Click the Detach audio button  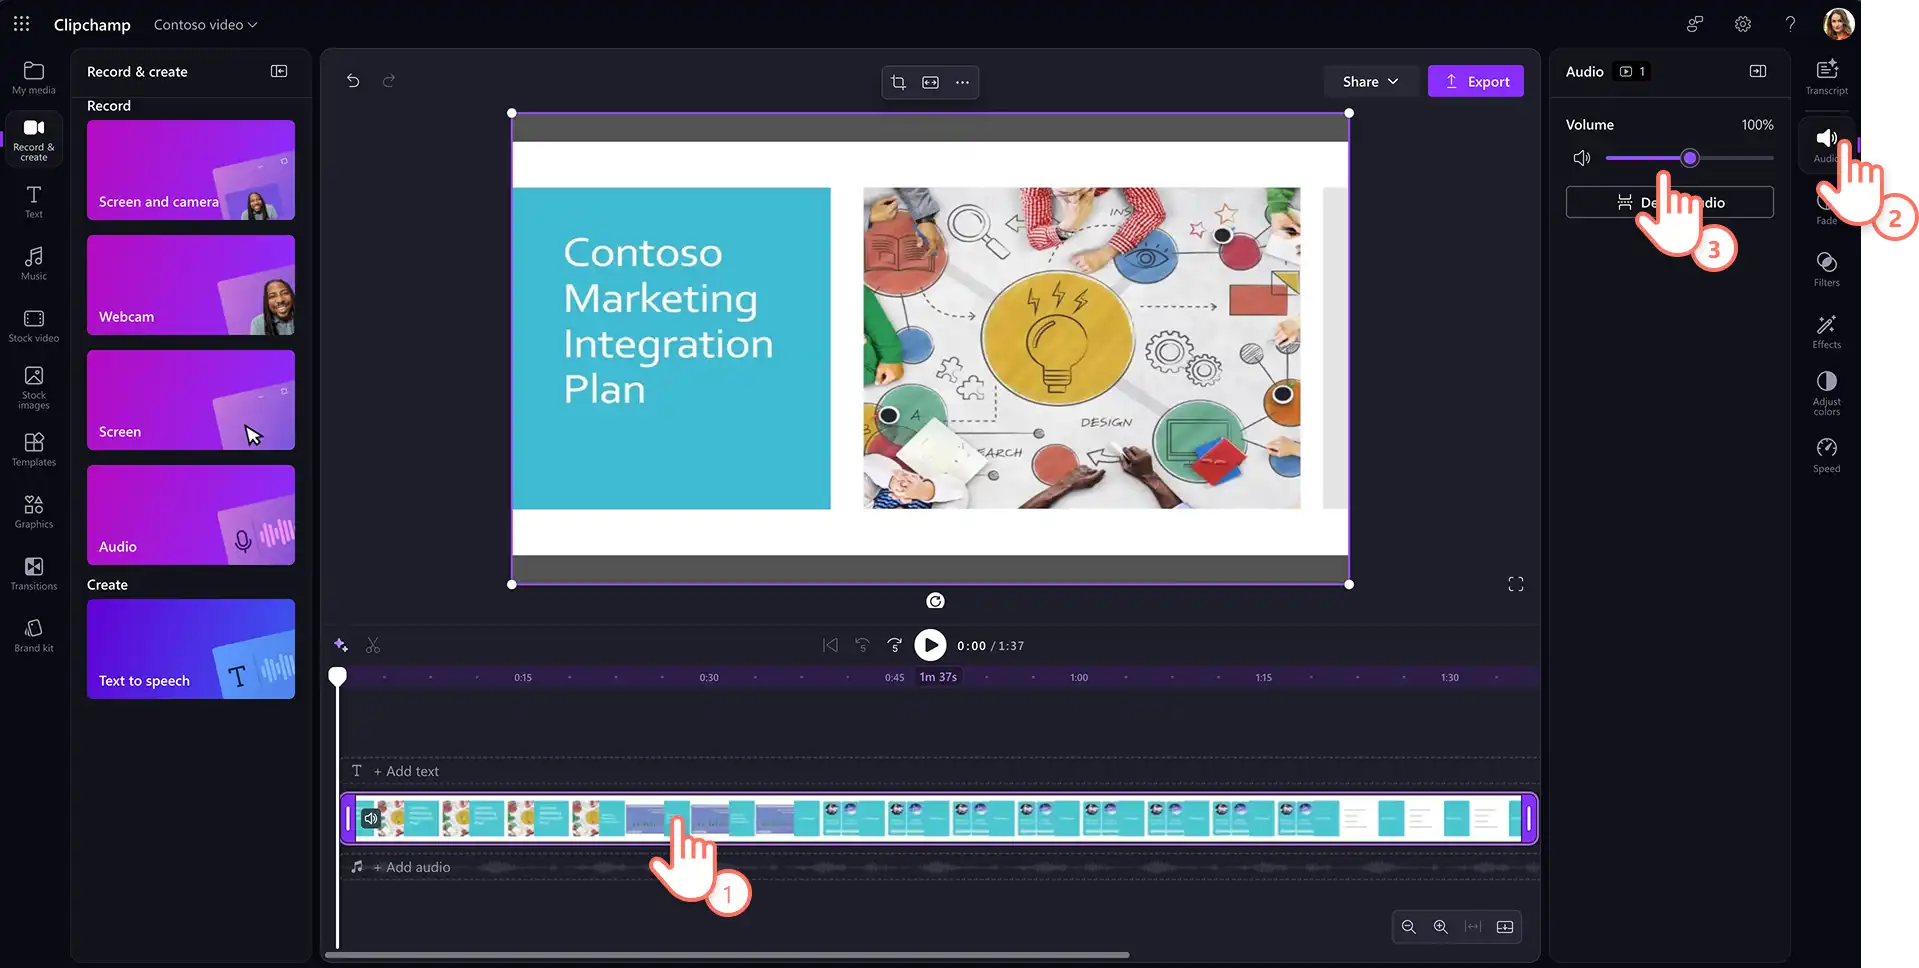1669,202
